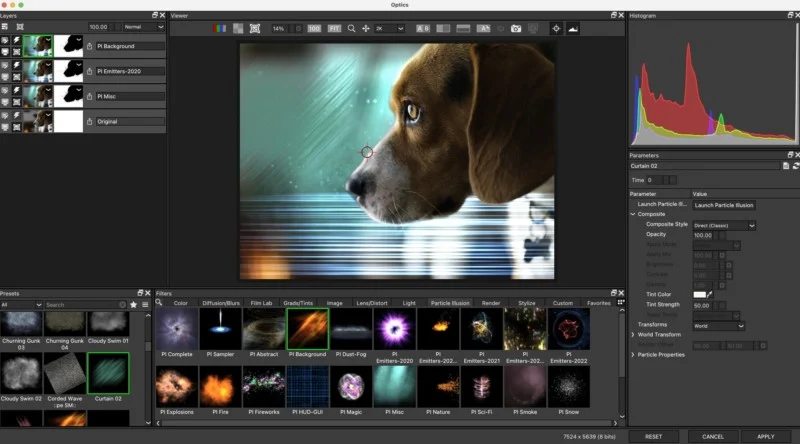Toggle visibility of the Original layer

6,117
